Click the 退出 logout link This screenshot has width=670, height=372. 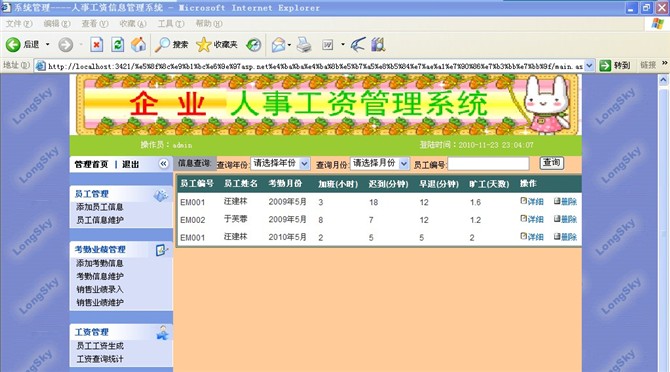click(x=130, y=164)
